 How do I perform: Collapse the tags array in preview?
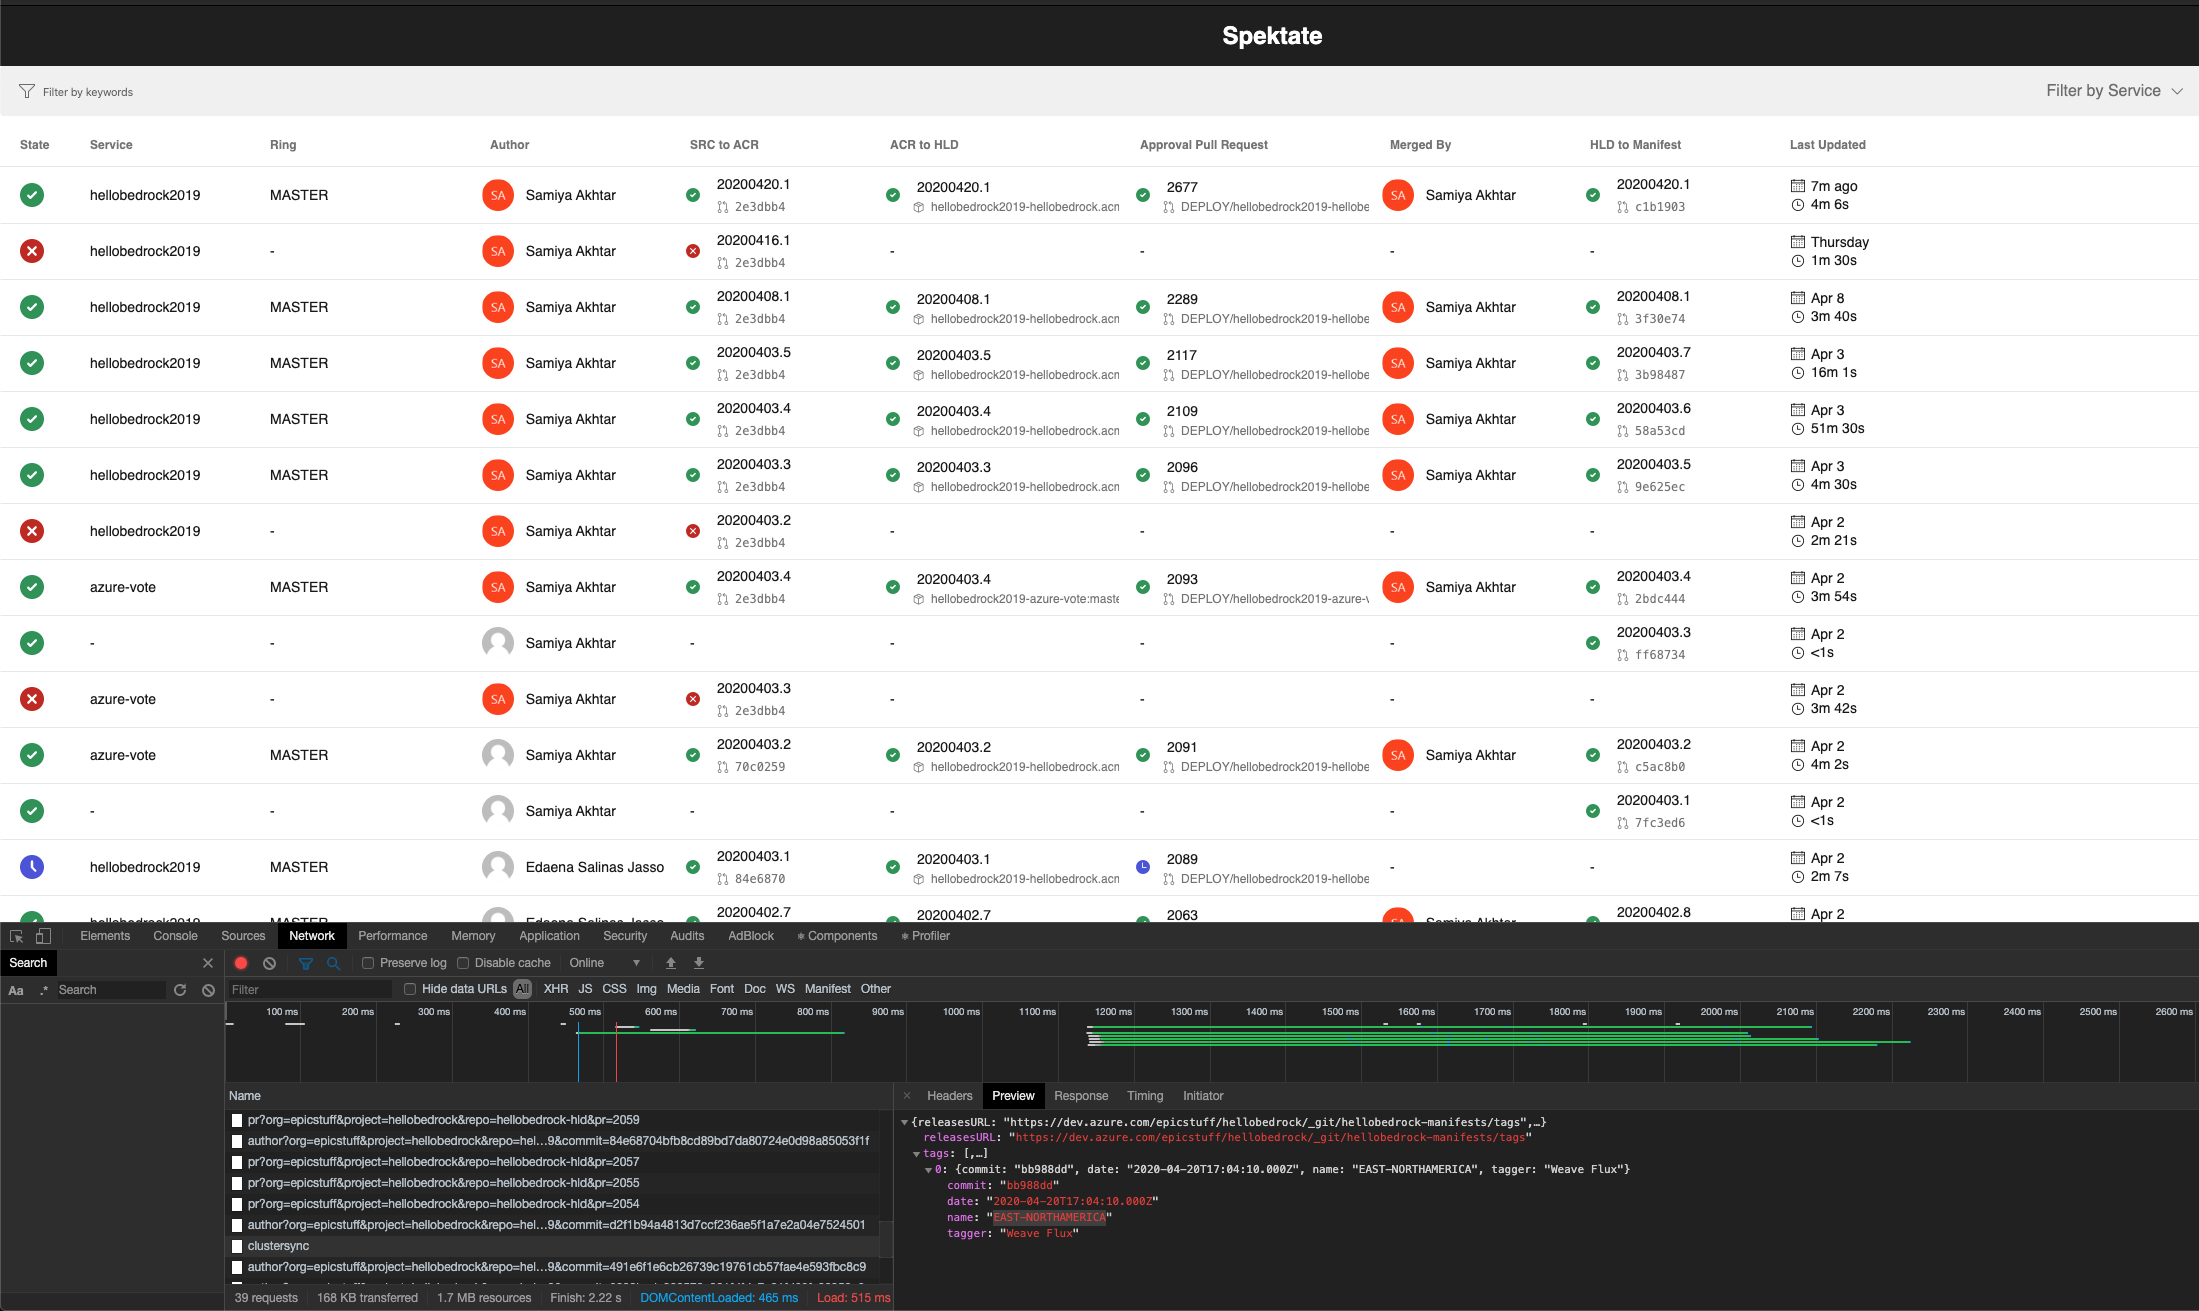point(916,1154)
